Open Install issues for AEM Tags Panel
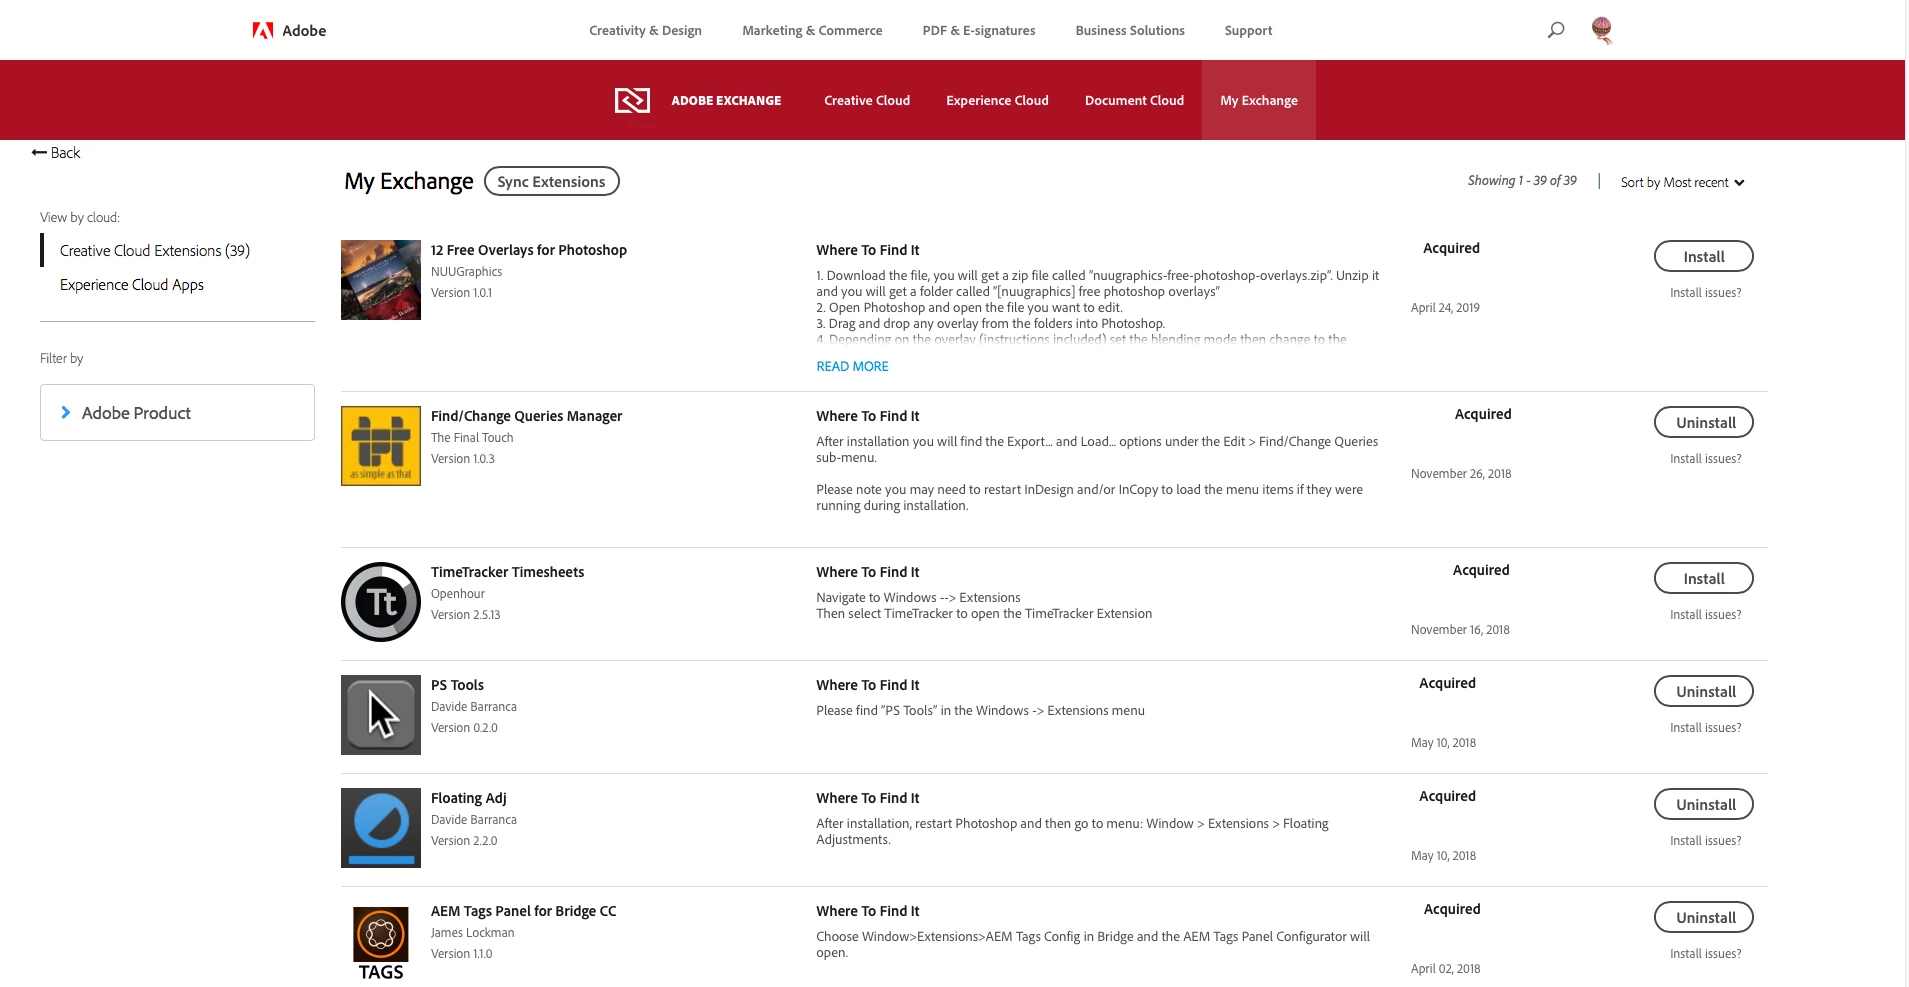 [x=1705, y=954]
